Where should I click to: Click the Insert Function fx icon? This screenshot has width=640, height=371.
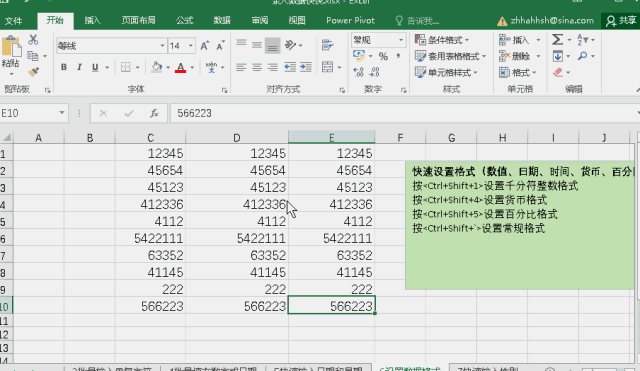click(154, 113)
